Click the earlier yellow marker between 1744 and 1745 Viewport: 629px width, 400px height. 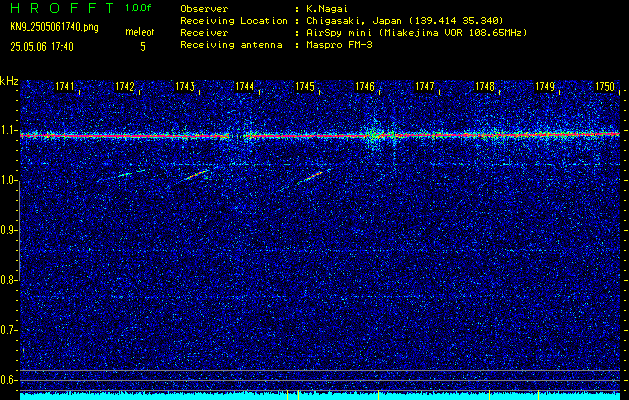click(288, 395)
